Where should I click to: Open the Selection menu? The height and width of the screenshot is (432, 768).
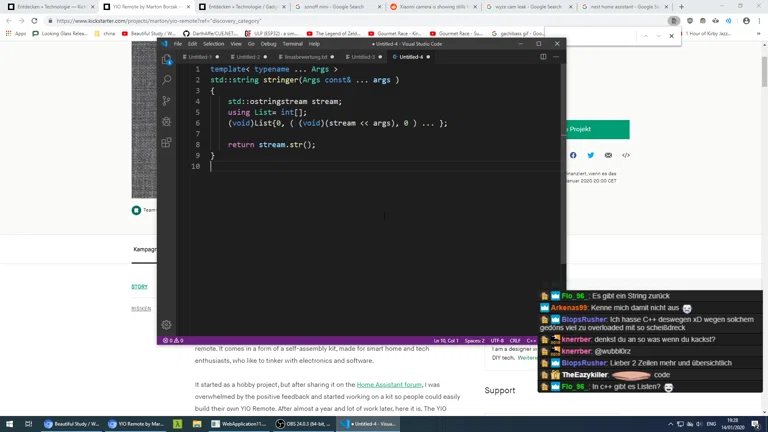tap(214, 44)
